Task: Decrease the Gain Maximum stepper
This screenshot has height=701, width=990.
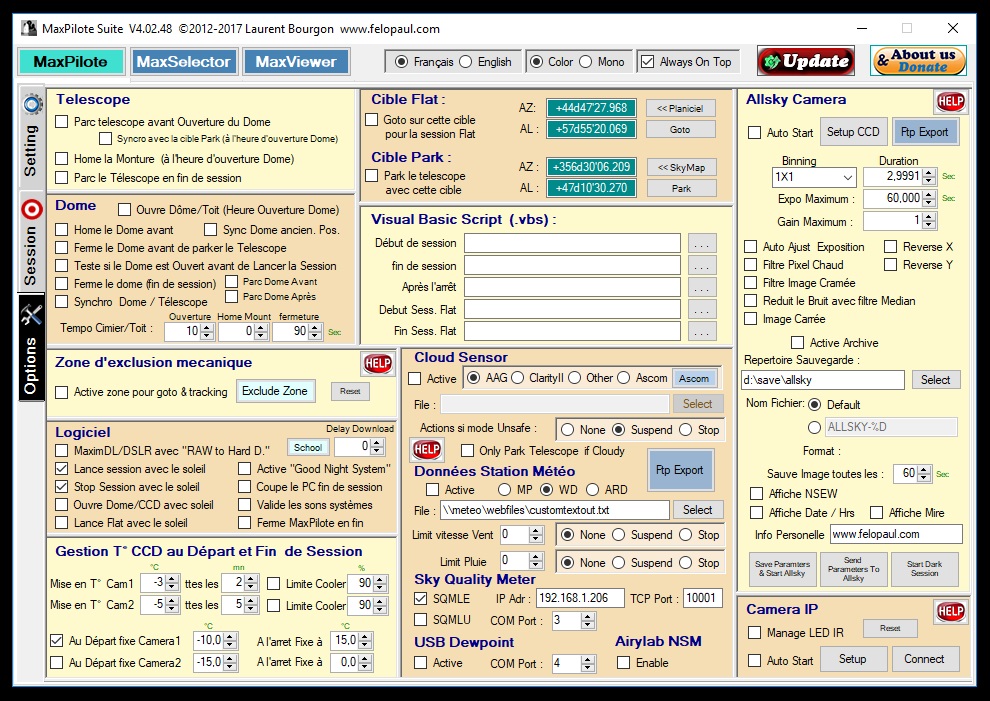Action: (x=929, y=225)
